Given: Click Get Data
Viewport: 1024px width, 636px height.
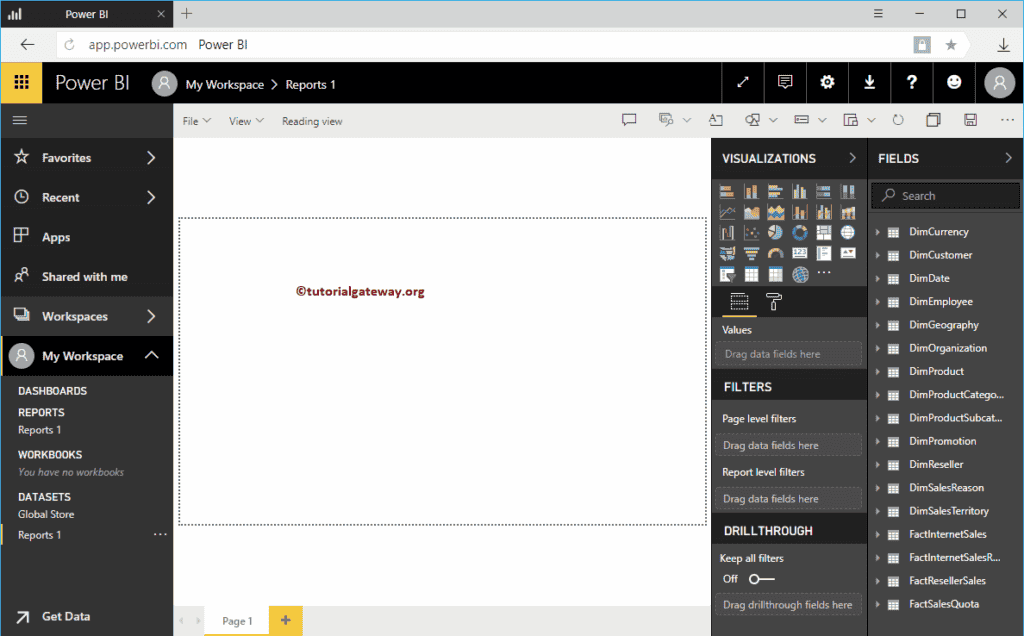Looking at the screenshot, I should click(65, 616).
